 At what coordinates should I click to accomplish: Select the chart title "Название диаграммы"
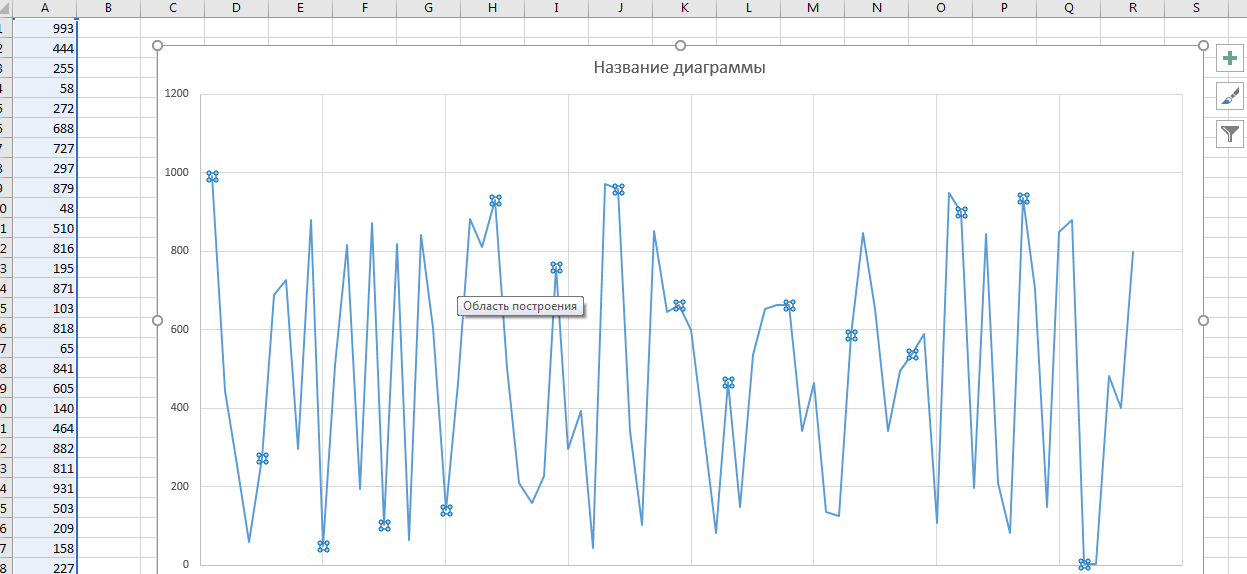(679, 68)
